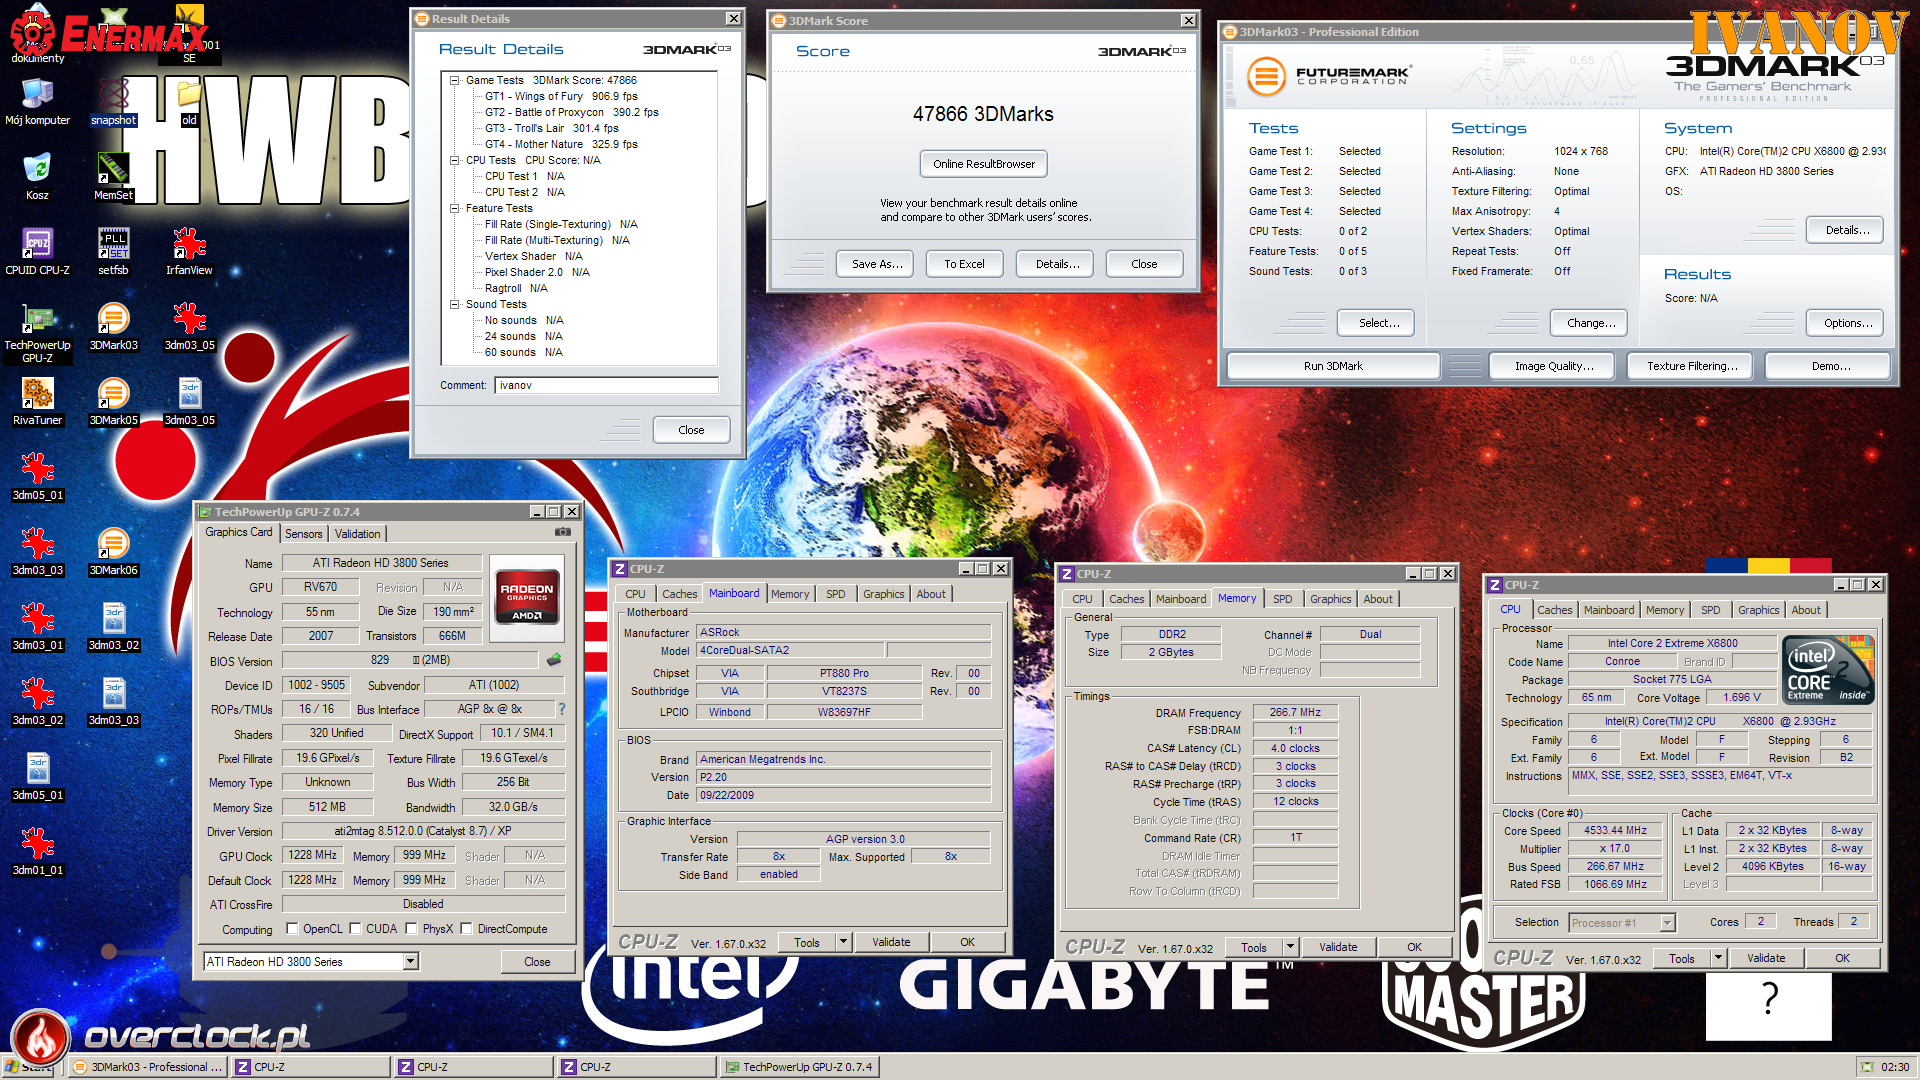Screen dimensions: 1920x1080
Task: Click GPU-Z BIOS save icon
Action: (x=554, y=659)
